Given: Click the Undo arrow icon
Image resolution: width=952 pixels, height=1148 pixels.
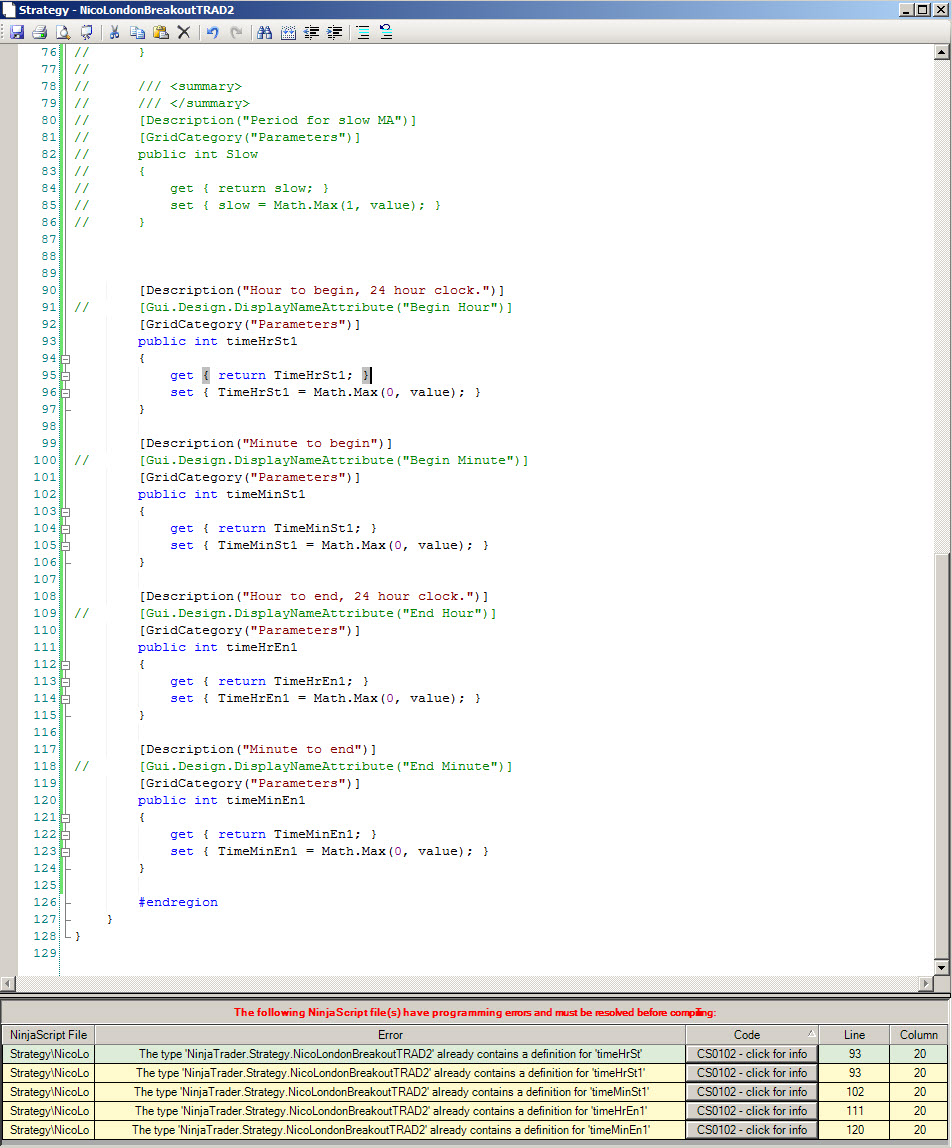Looking at the screenshot, I should pyautogui.click(x=212, y=32).
